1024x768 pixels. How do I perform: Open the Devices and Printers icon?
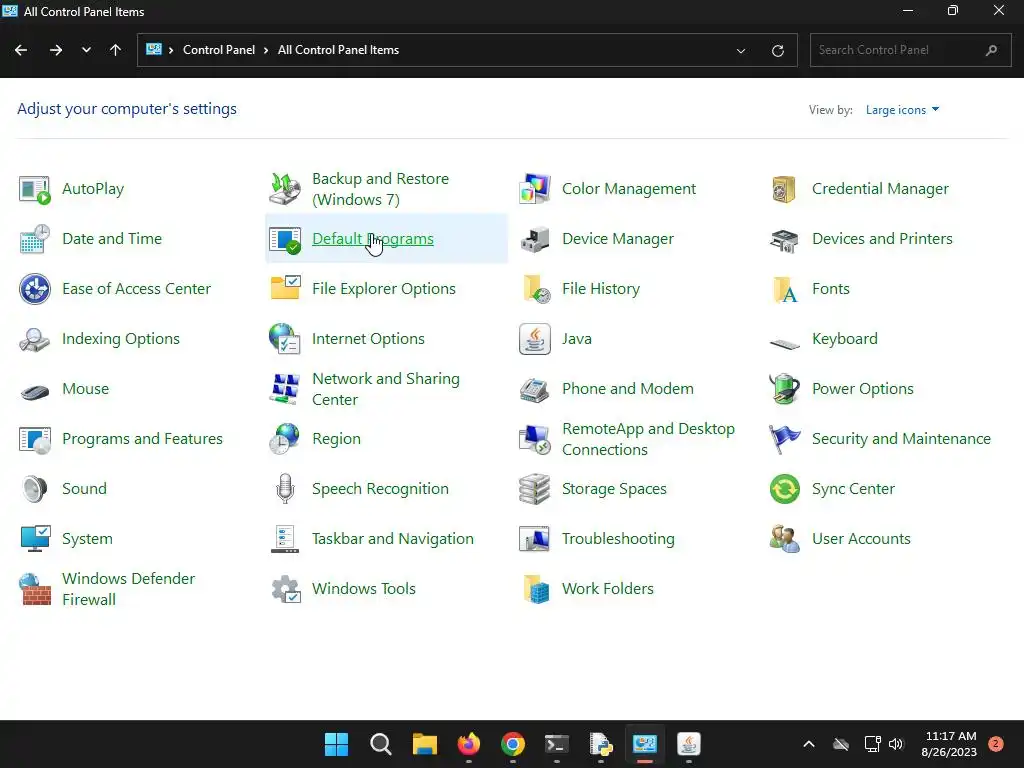tap(784, 240)
